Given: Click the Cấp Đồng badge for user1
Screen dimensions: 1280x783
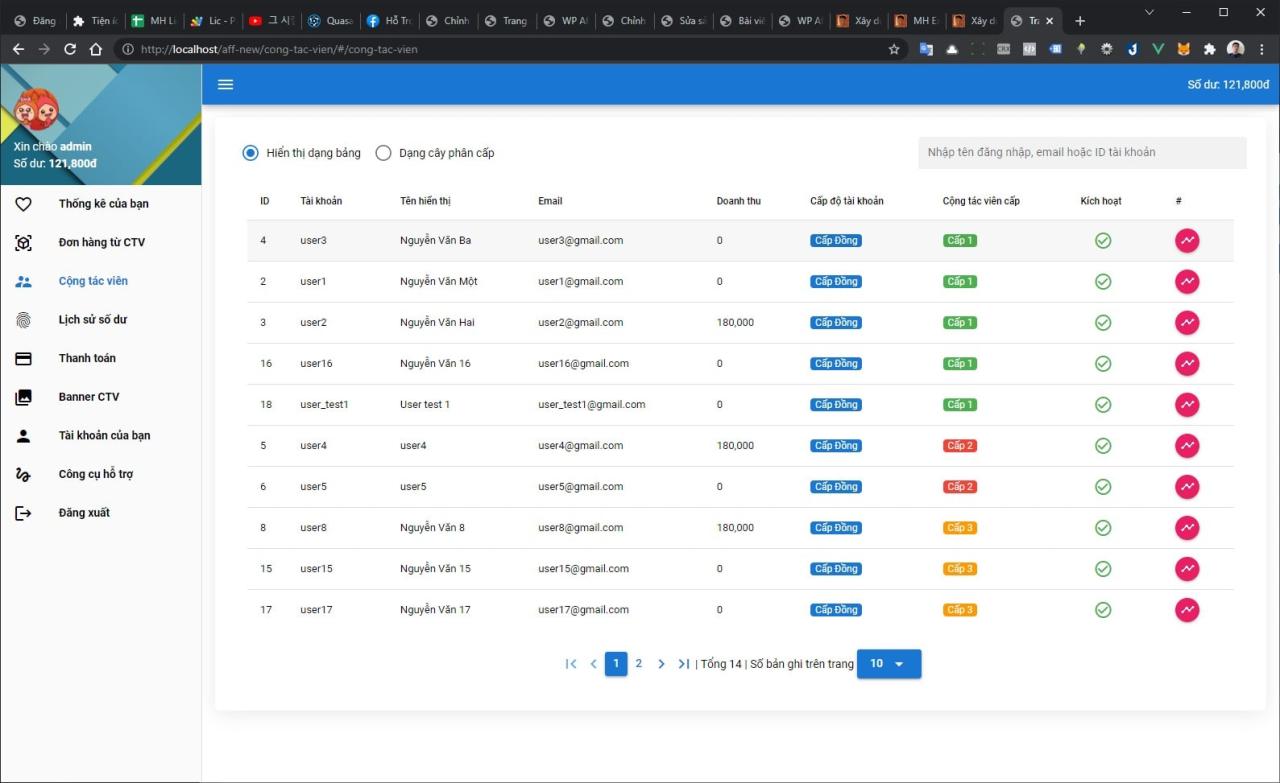Looking at the screenshot, I should click(x=835, y=281).
